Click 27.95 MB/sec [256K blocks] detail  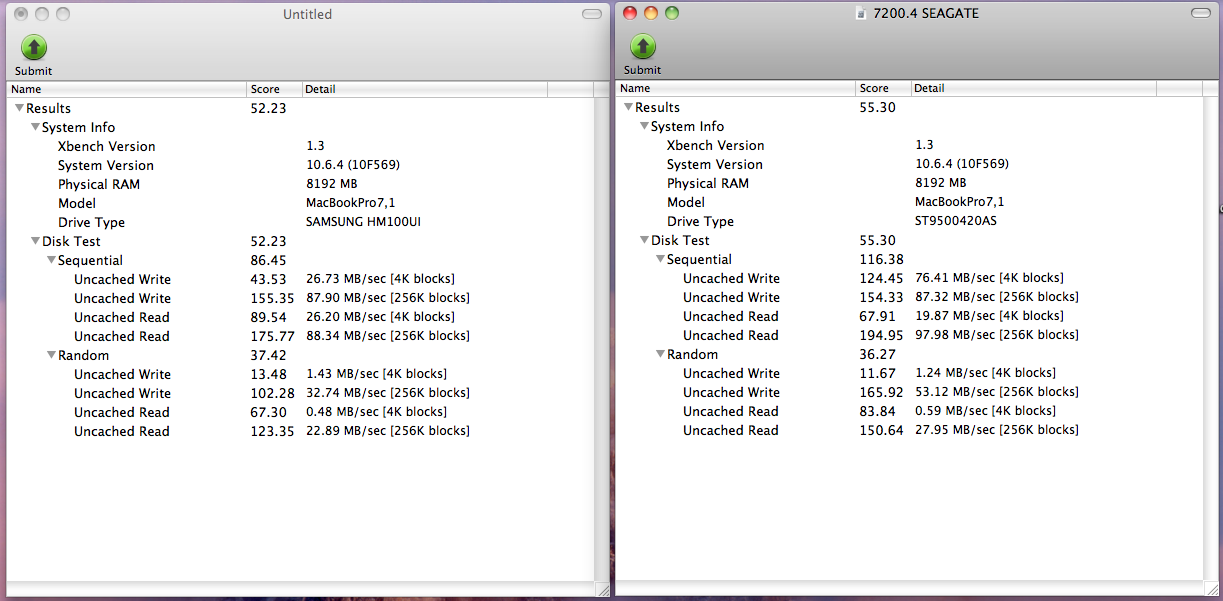click(x=997, y=430)
